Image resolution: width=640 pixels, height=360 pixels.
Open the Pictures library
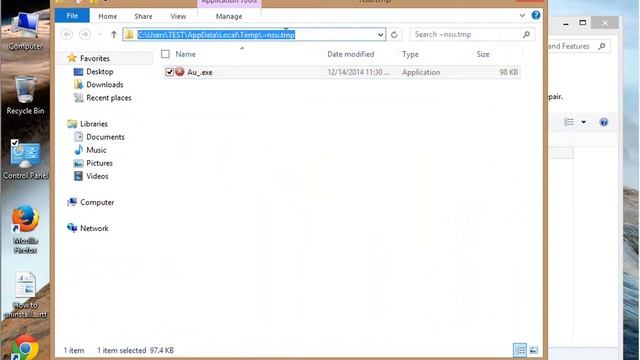pyautogui.click(x=99, y=163)
